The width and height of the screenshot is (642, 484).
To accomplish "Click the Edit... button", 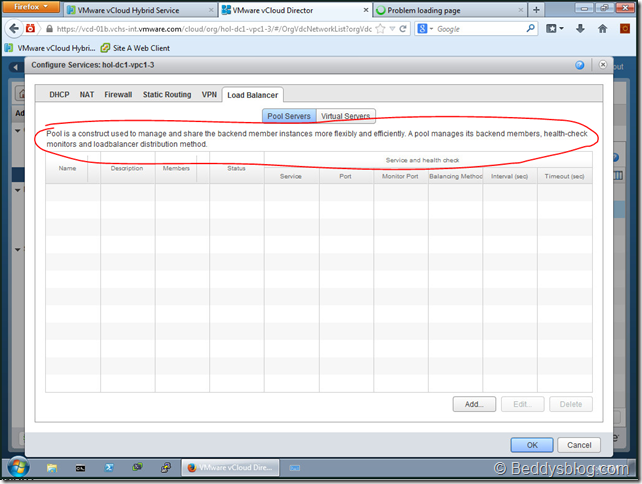I will (x=523, y=404).
